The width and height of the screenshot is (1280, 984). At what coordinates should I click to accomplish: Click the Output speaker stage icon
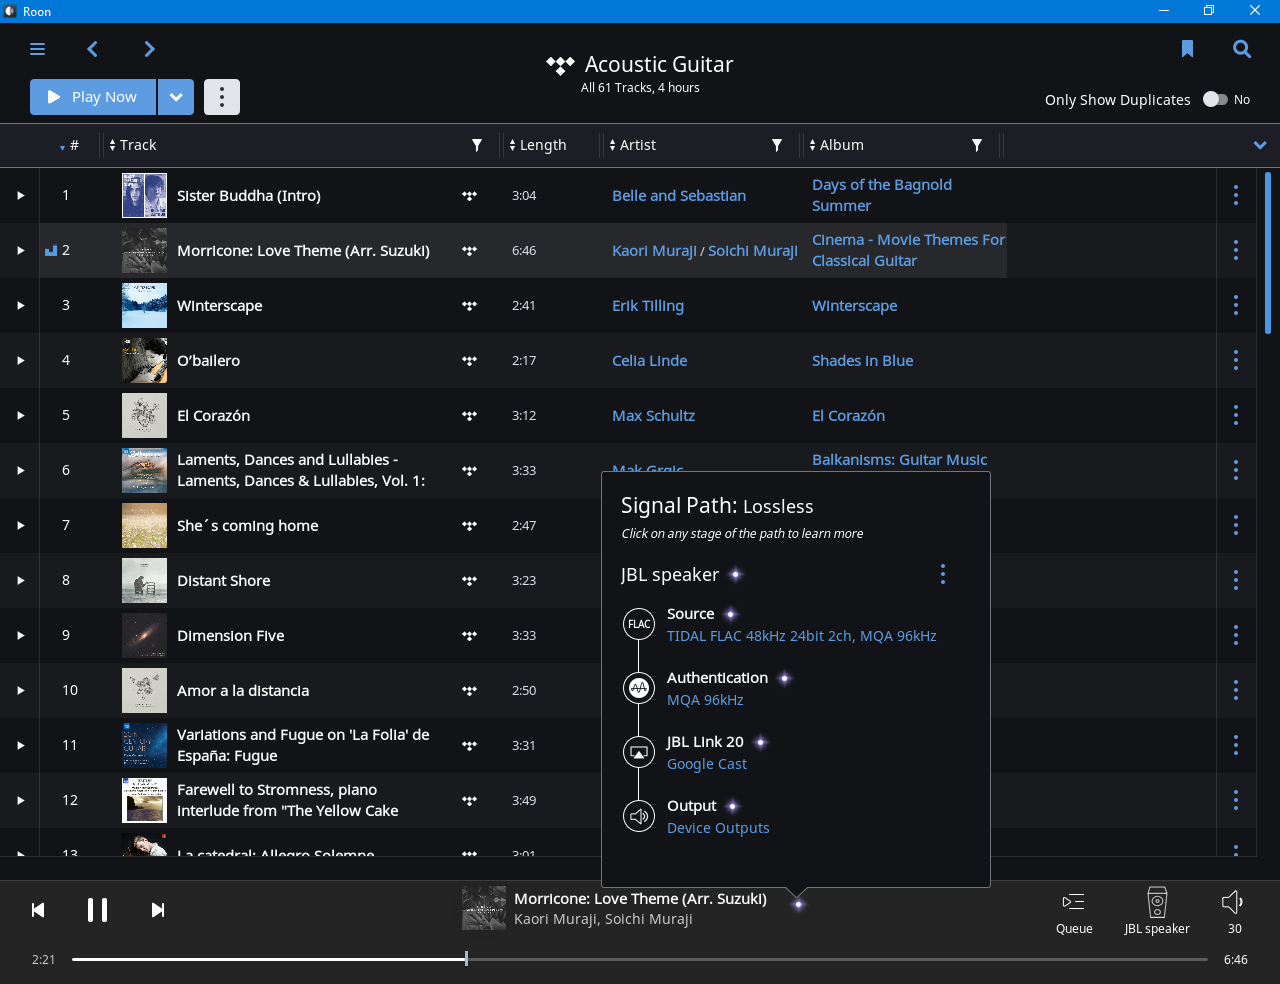pyautogui.click(x=639, y=816)
